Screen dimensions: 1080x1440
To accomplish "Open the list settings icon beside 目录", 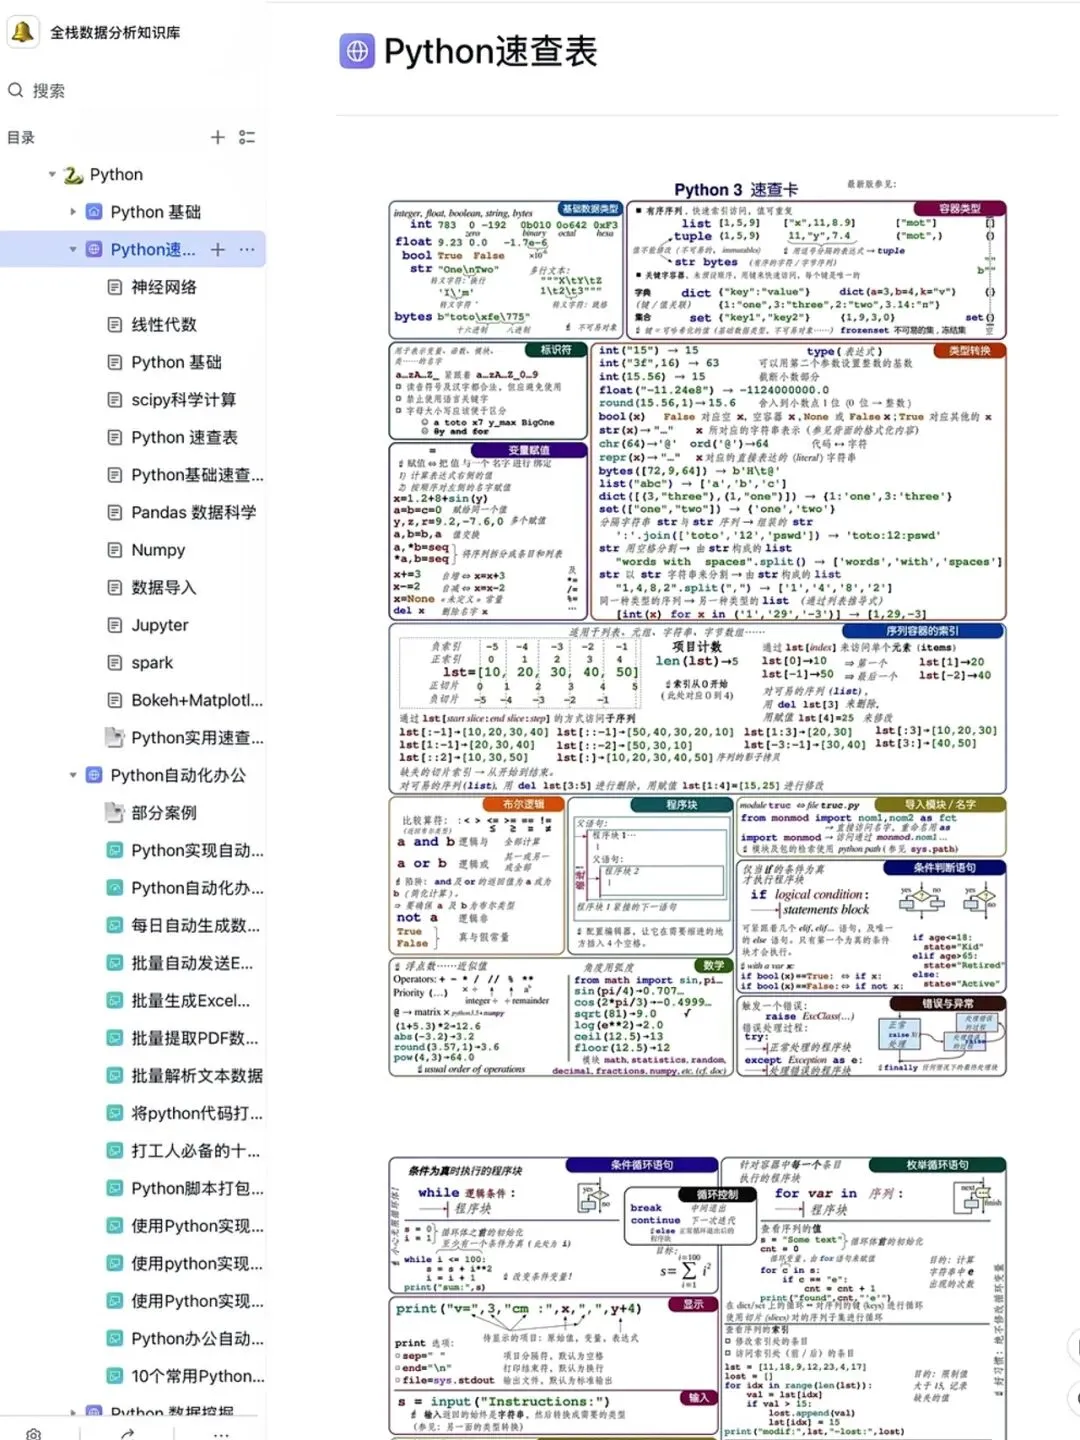I will point(247,137).
